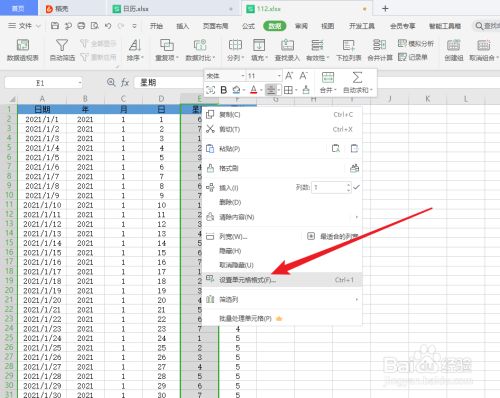Open the font name dropdown (宋体)
The image size is (500, 398).
pos(243,76)
